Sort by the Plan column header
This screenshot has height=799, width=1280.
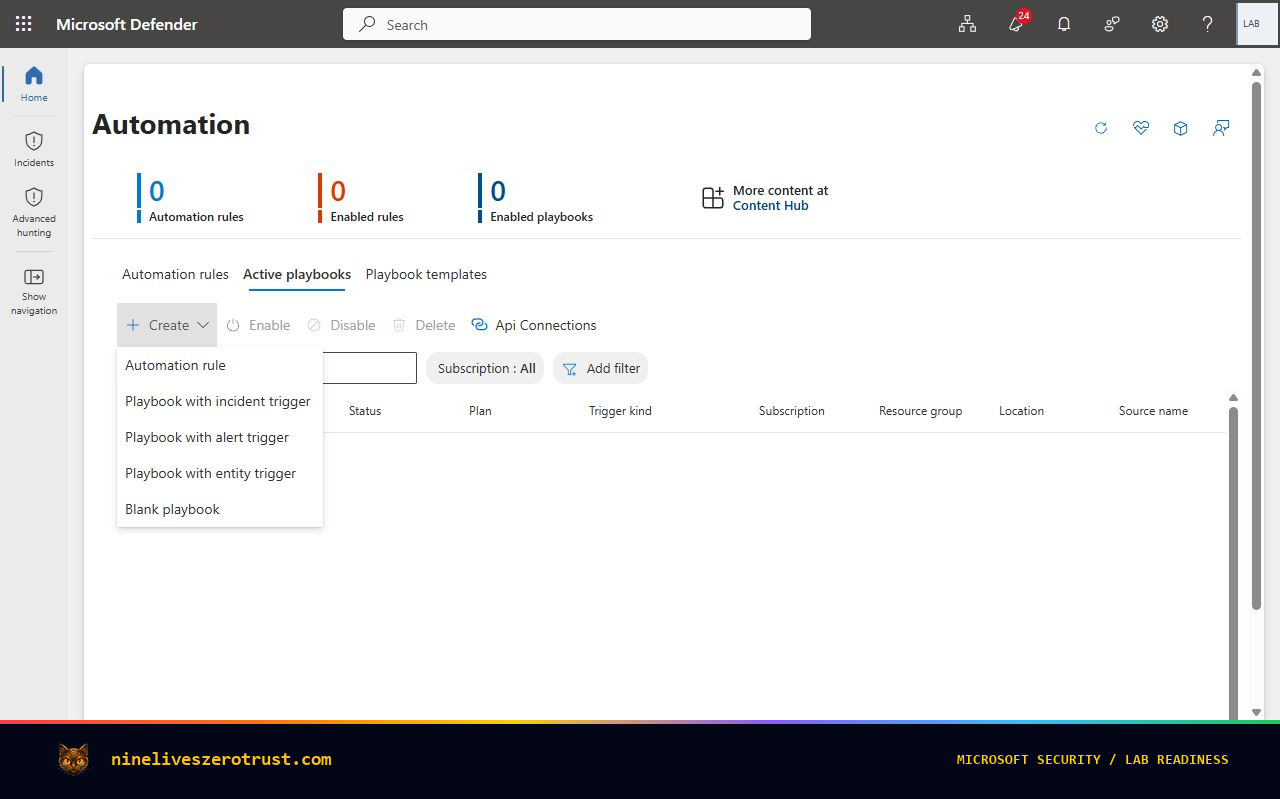(480, 411)
